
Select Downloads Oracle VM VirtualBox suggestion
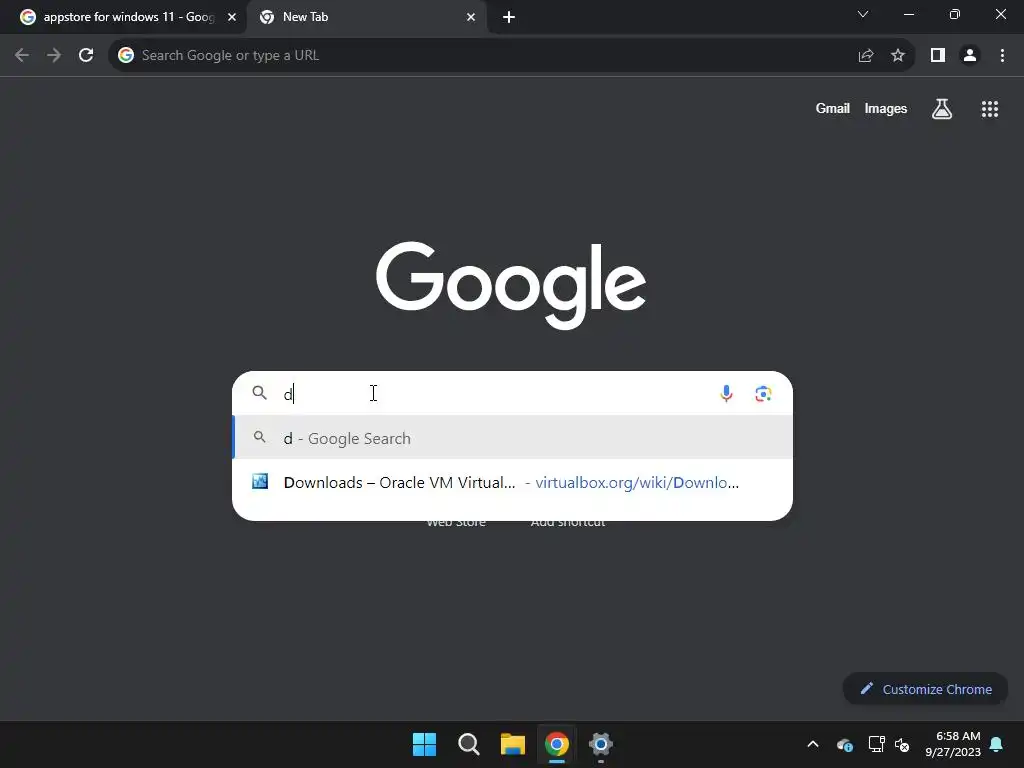[x=513, y=482]
